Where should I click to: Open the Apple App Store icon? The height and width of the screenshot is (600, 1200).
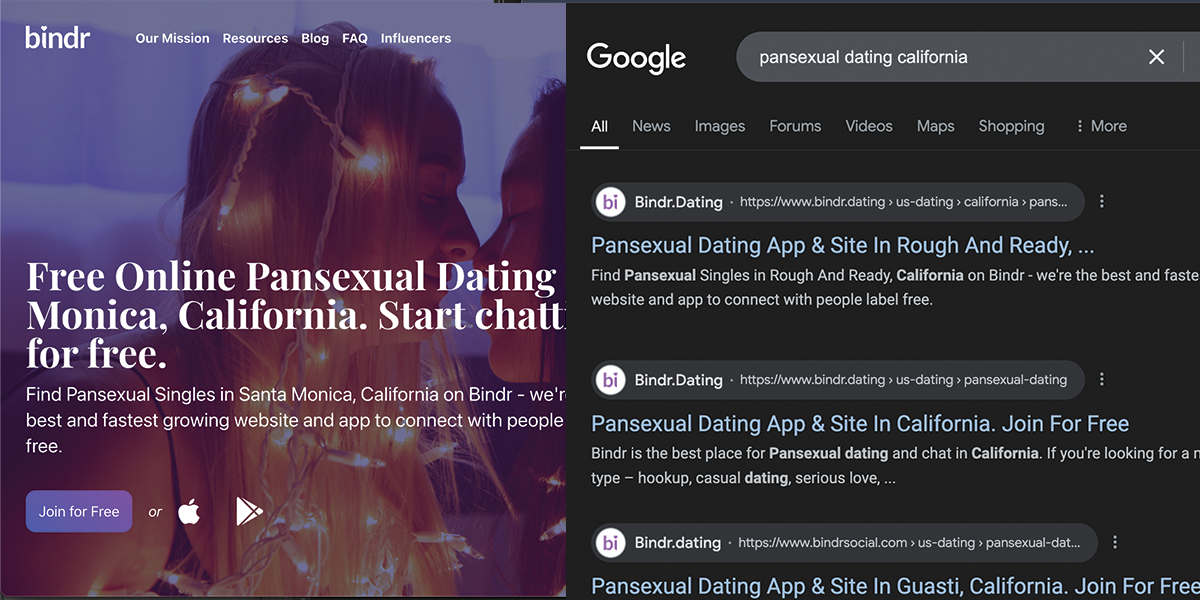point(189,511)
